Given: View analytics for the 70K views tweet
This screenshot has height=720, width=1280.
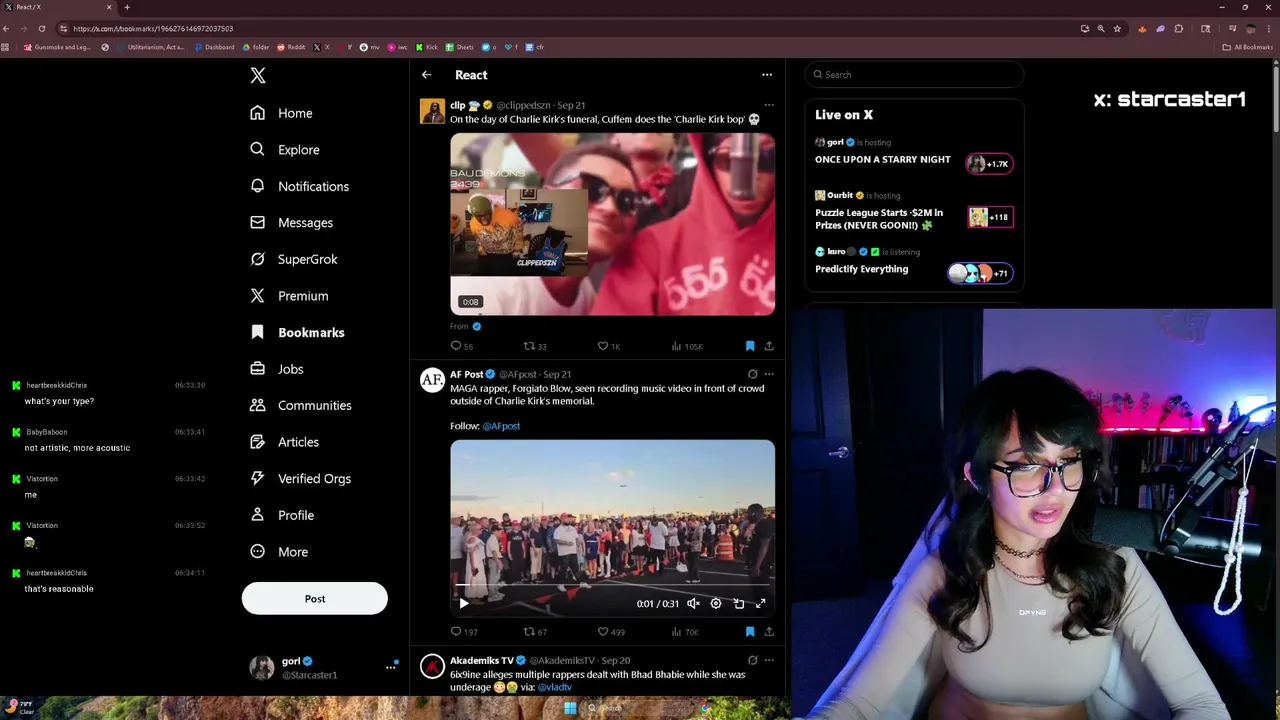Looking at the screenshot, I should tap(685, 632).
